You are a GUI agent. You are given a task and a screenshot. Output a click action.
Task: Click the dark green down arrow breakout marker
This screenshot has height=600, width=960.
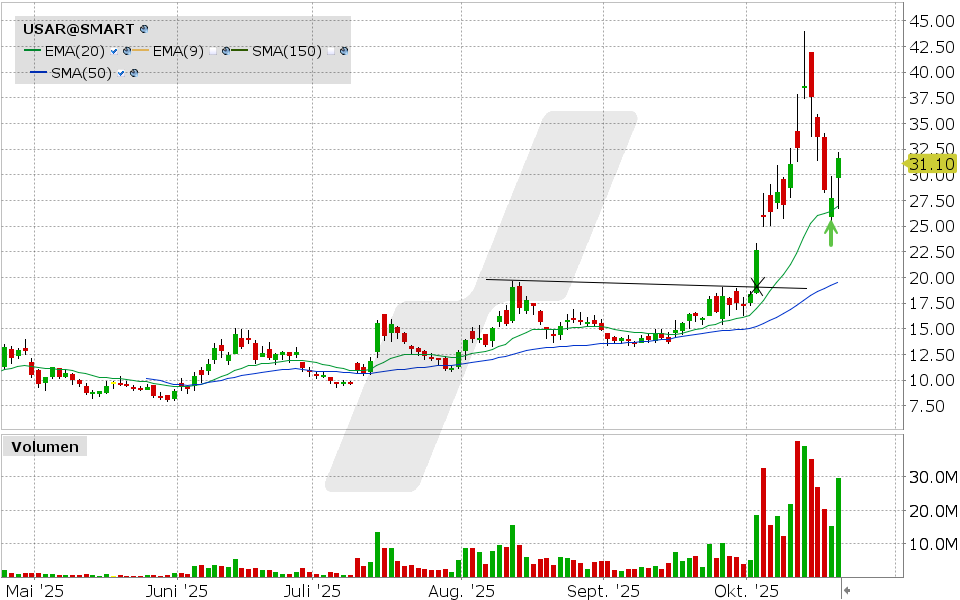point(756,284)
